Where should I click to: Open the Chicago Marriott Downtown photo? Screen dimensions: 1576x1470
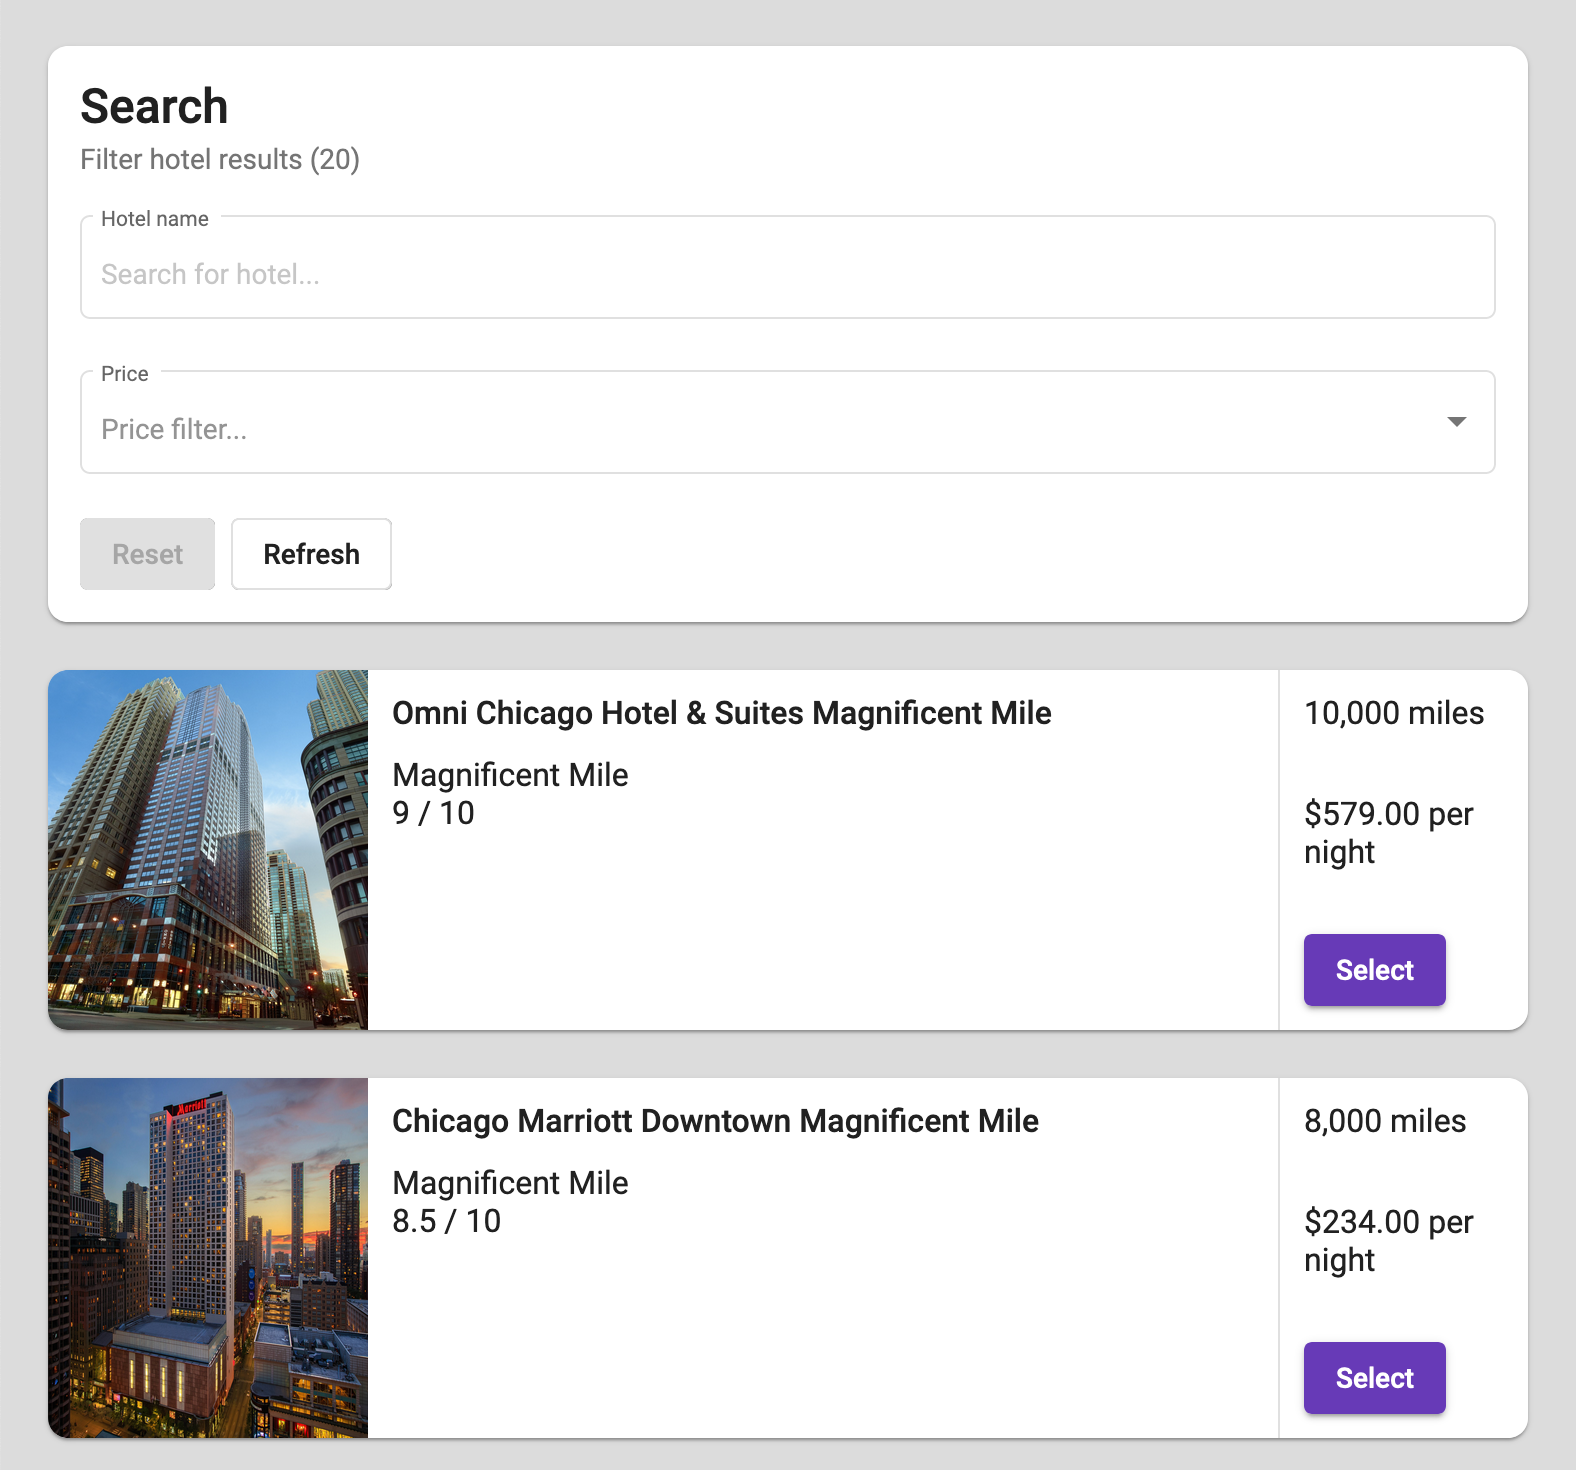(x=208, y=1258)
